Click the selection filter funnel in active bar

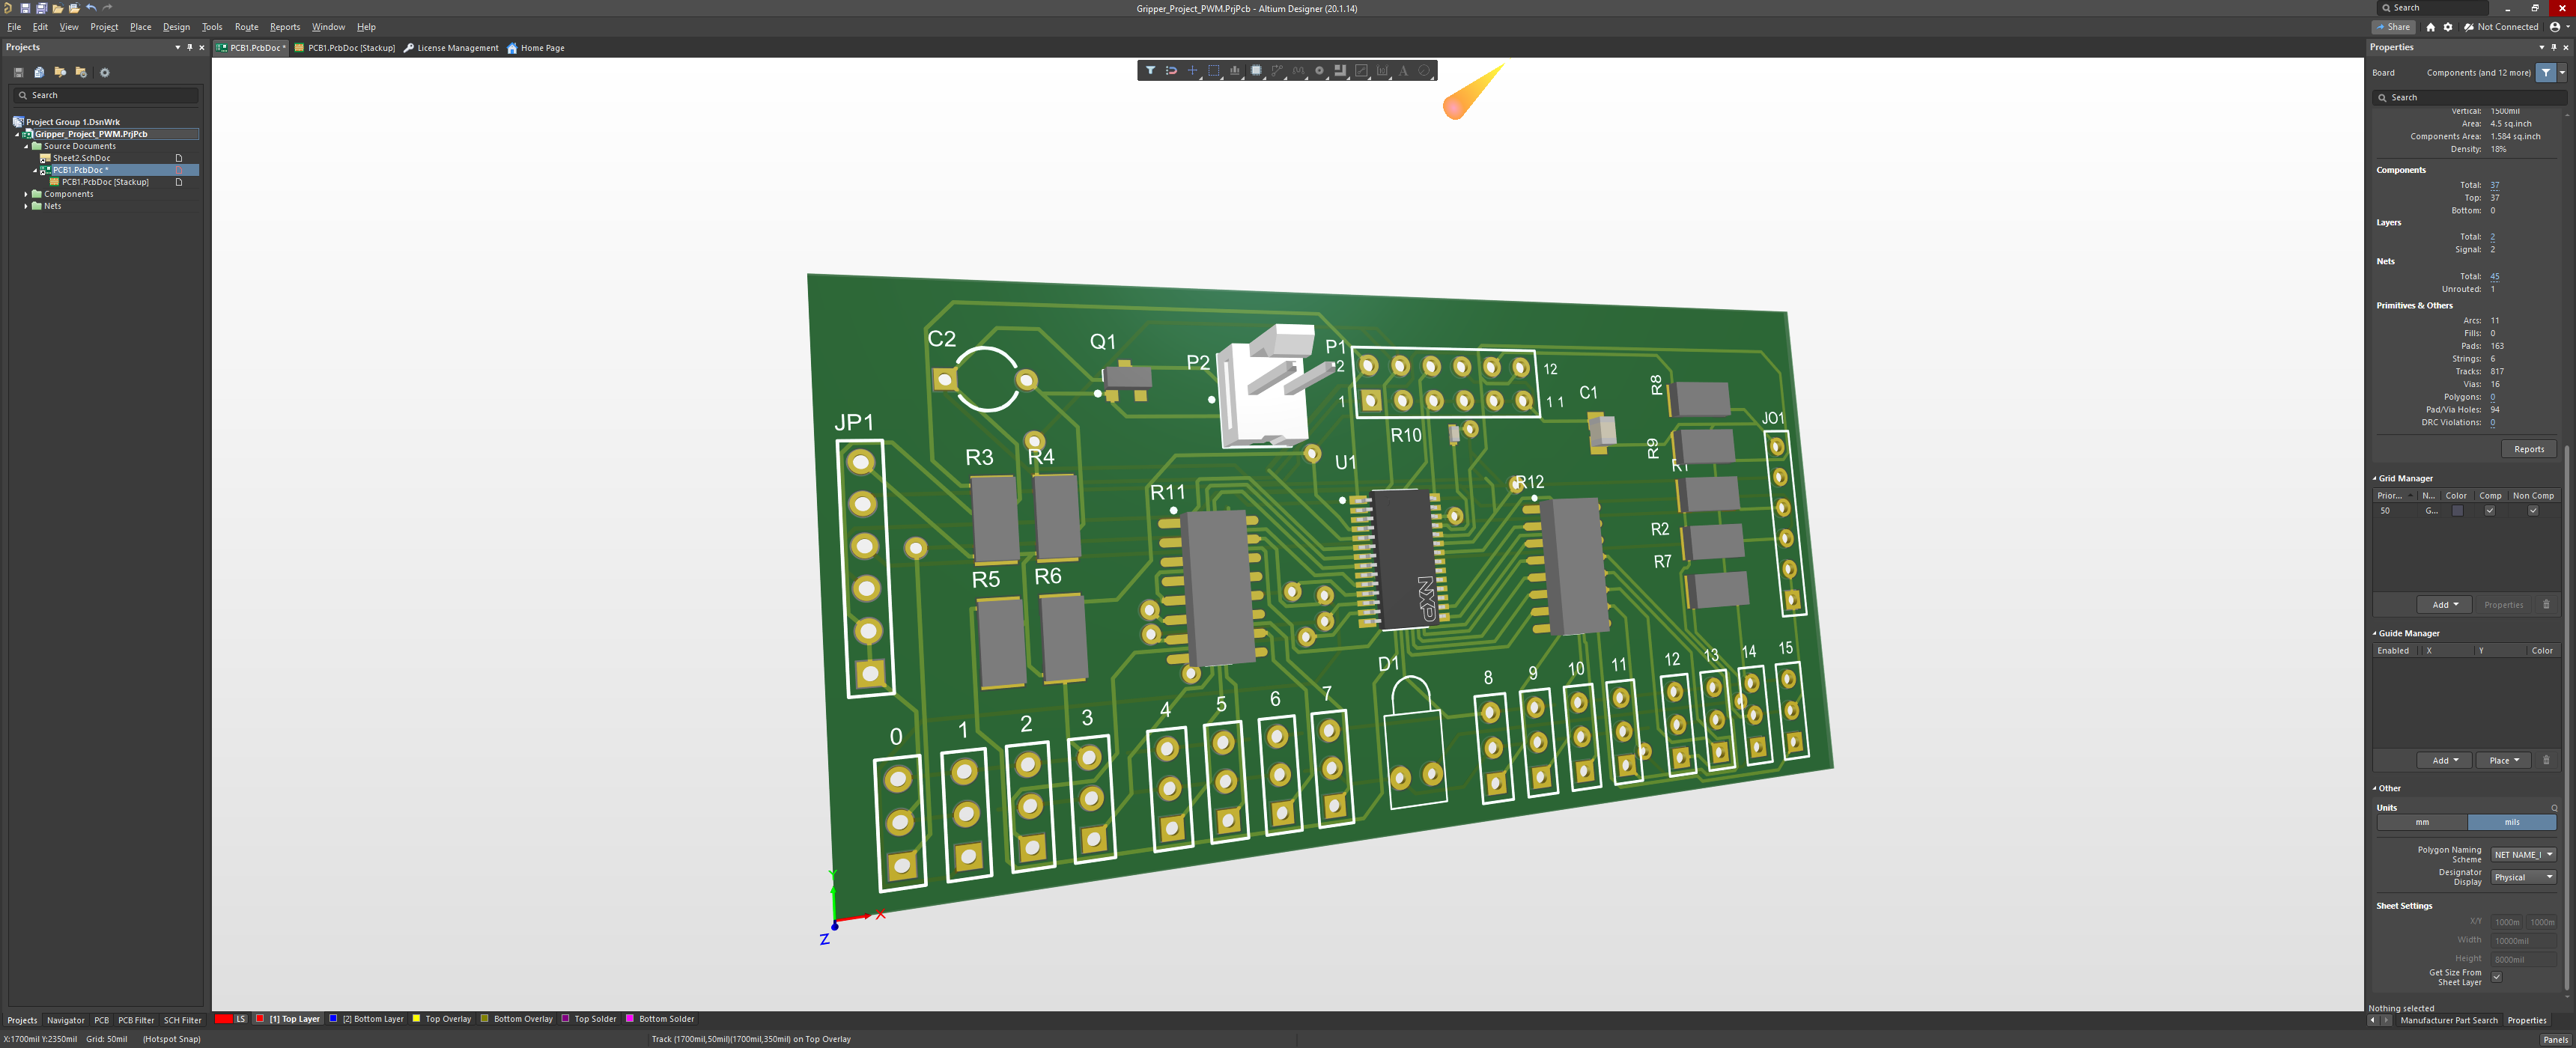click(1150, 70)
